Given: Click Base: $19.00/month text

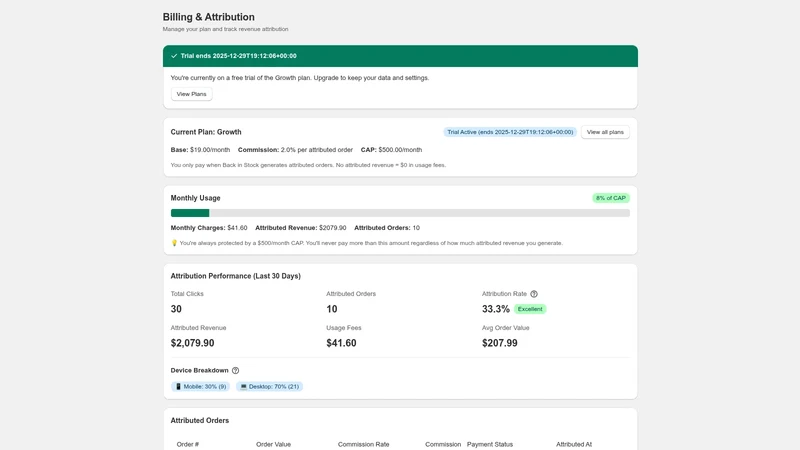Looking at the screenshot, I should click(x=201, y=150).
